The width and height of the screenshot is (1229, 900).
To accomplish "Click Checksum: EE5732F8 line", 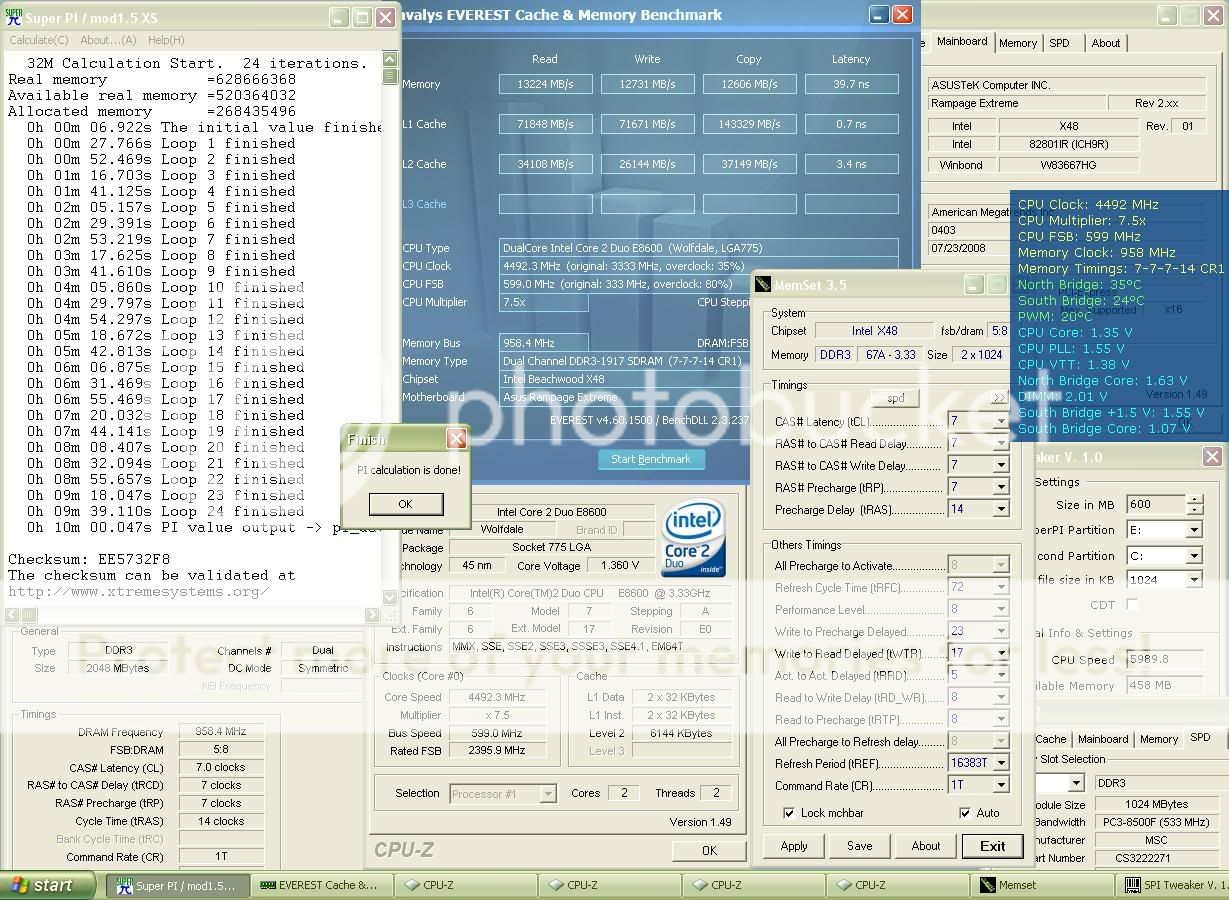I will (88, 559).
